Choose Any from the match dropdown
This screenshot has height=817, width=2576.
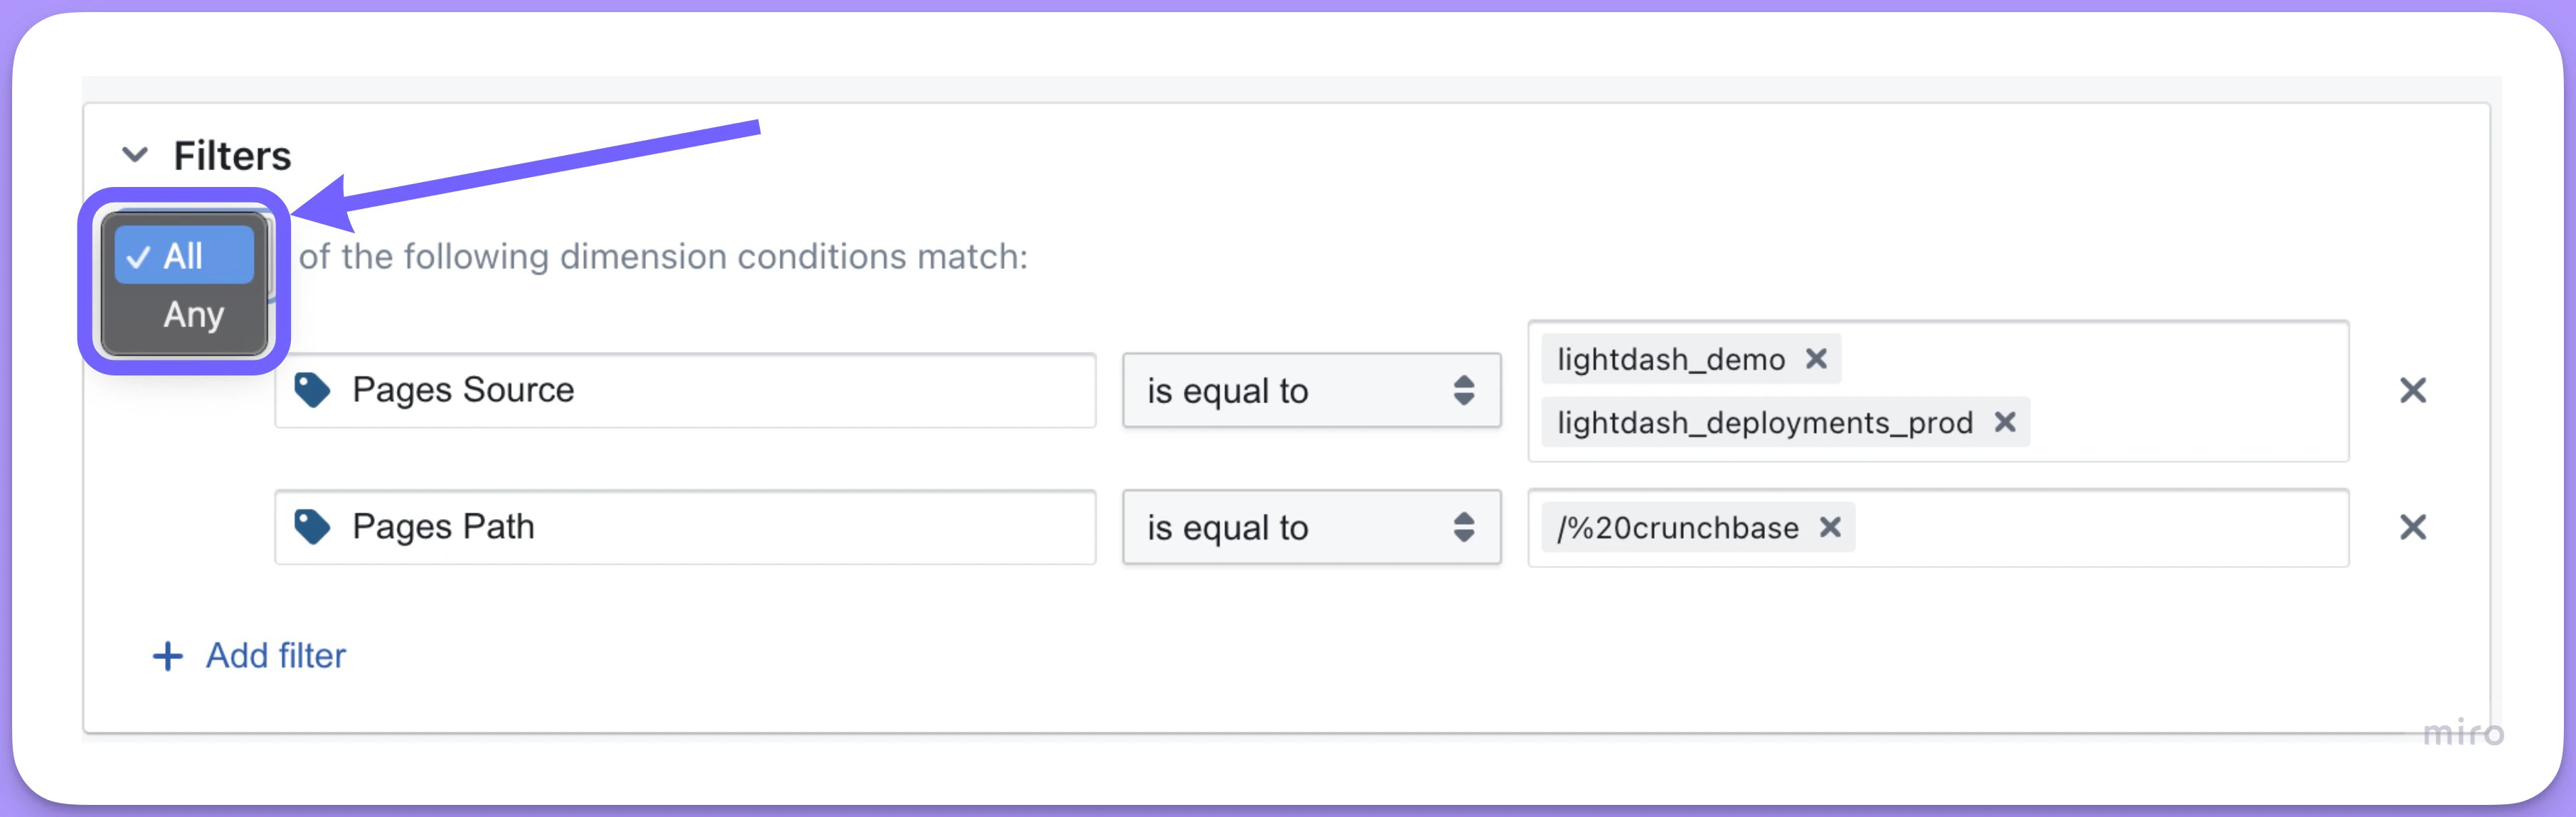tap(193, 315)
